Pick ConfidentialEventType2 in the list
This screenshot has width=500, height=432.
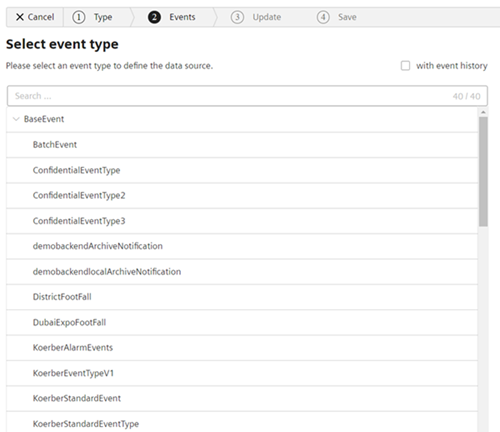[x=242, y=196]
